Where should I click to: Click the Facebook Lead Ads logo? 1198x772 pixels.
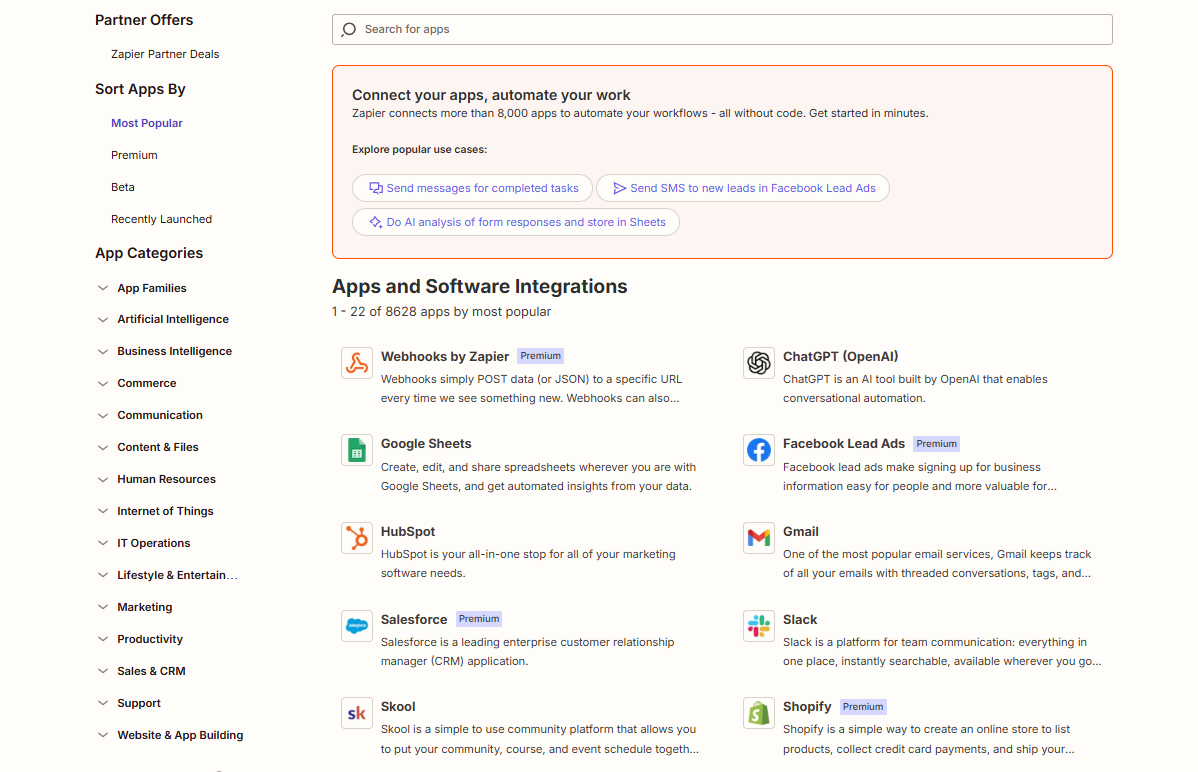[x=759, y=450]
